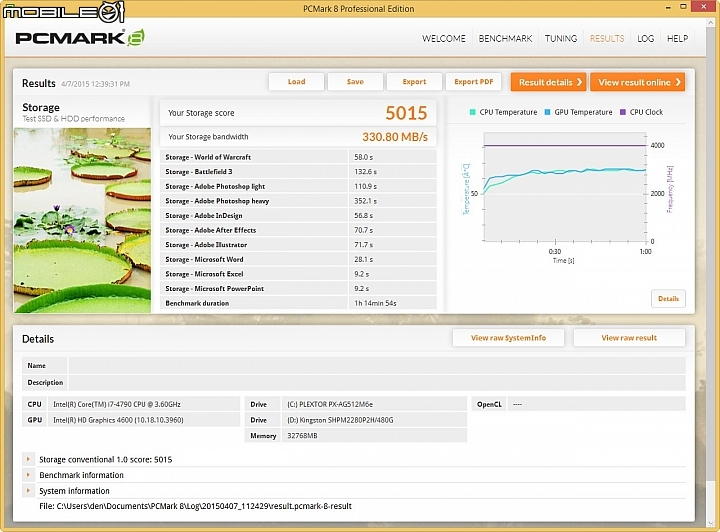Click Storage bandwidth value 330.80 MB/s
Viewport: 720px width, 532px height.
pyautogui.click(x=394, y=137)
